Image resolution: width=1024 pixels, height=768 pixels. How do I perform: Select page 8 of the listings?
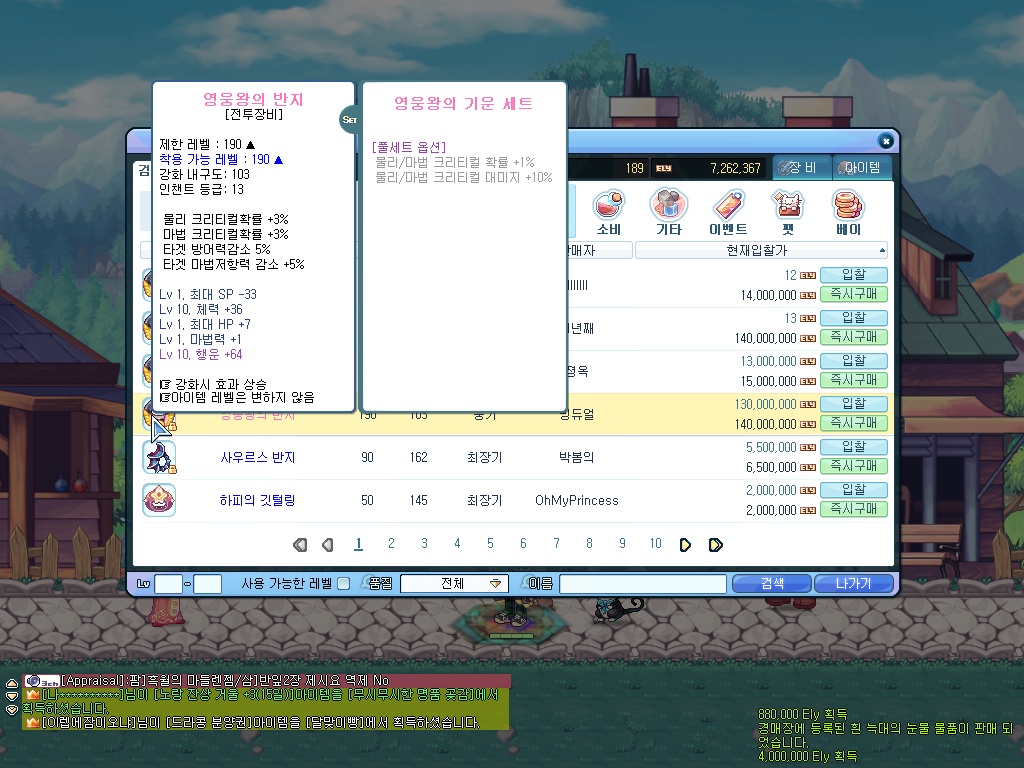tap(589, 543)
